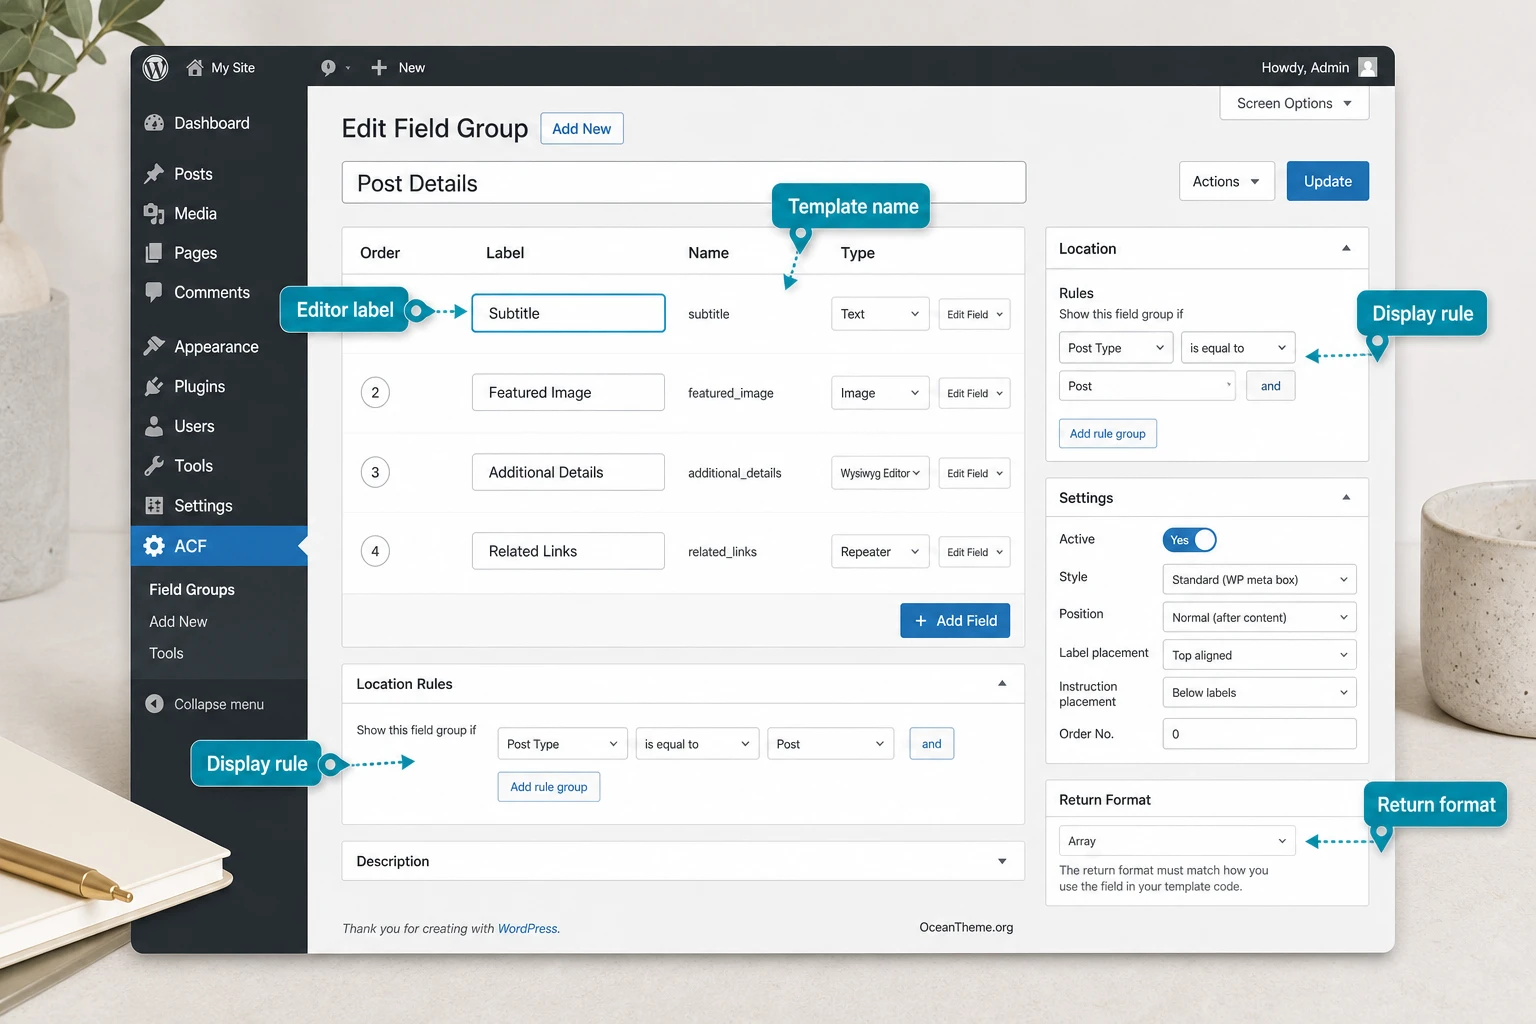Open the Appearance paintbrush icon
1536x1024 pixels.
click(154, 346)
